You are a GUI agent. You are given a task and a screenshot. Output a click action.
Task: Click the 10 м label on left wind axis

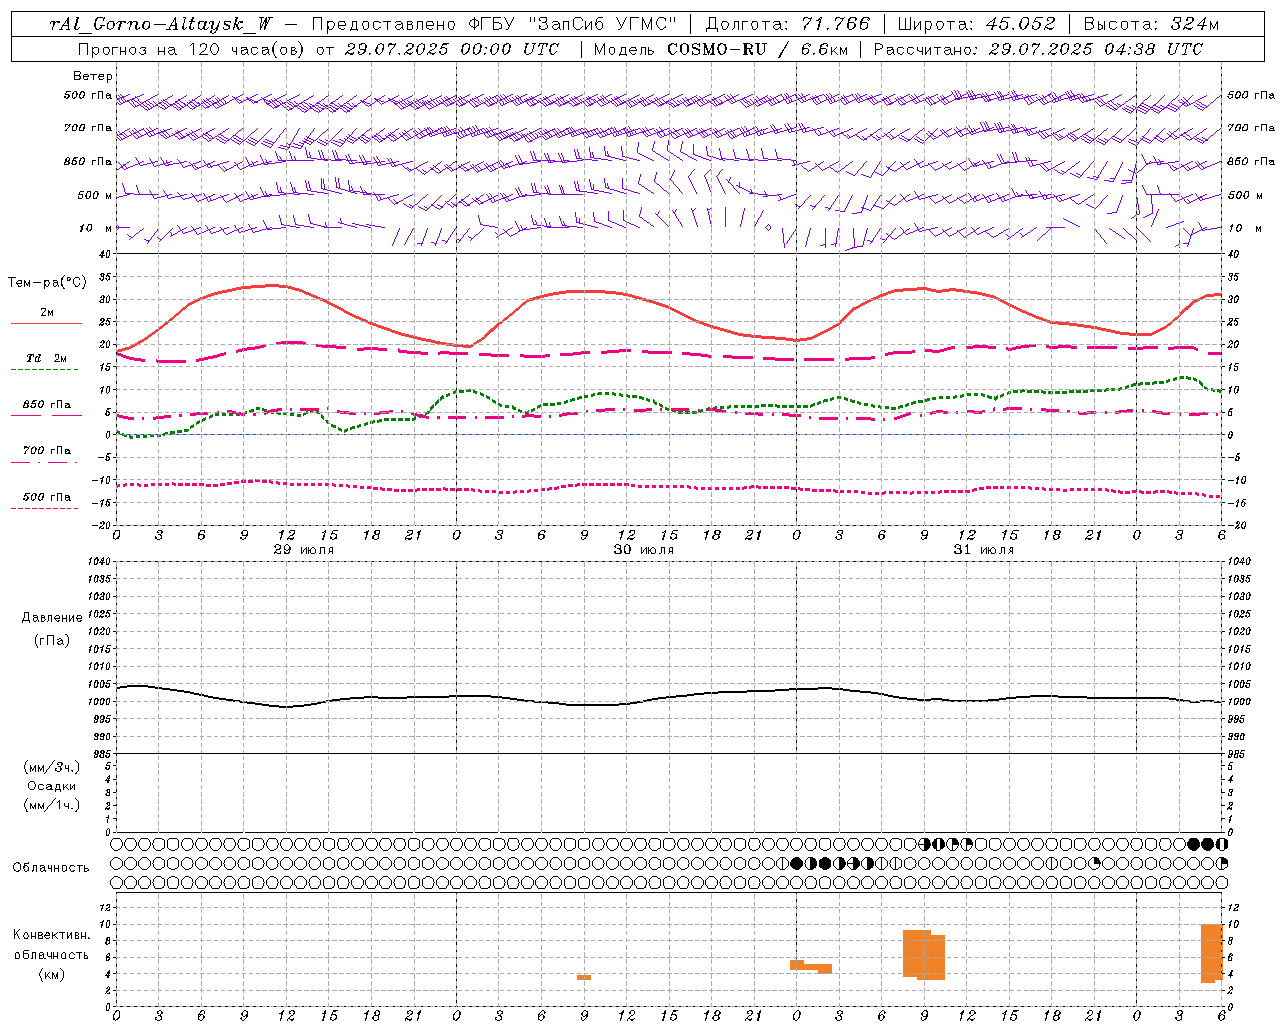[x=96, y=228]
